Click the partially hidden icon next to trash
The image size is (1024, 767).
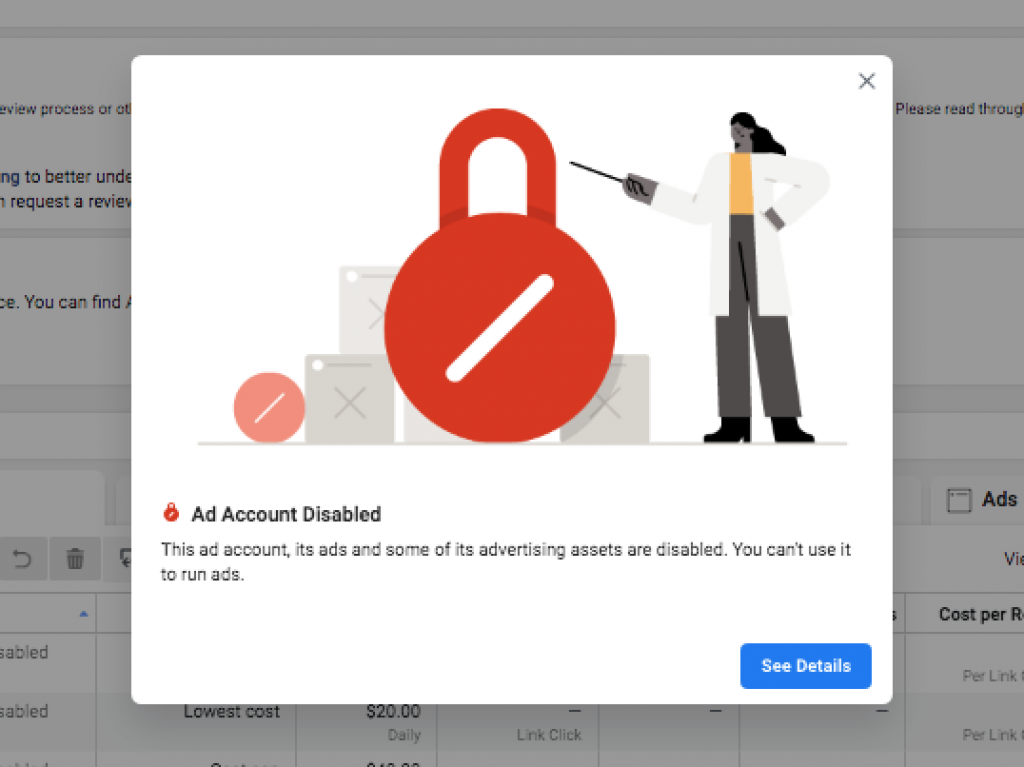pyautogui.click(x=124, y=559)
